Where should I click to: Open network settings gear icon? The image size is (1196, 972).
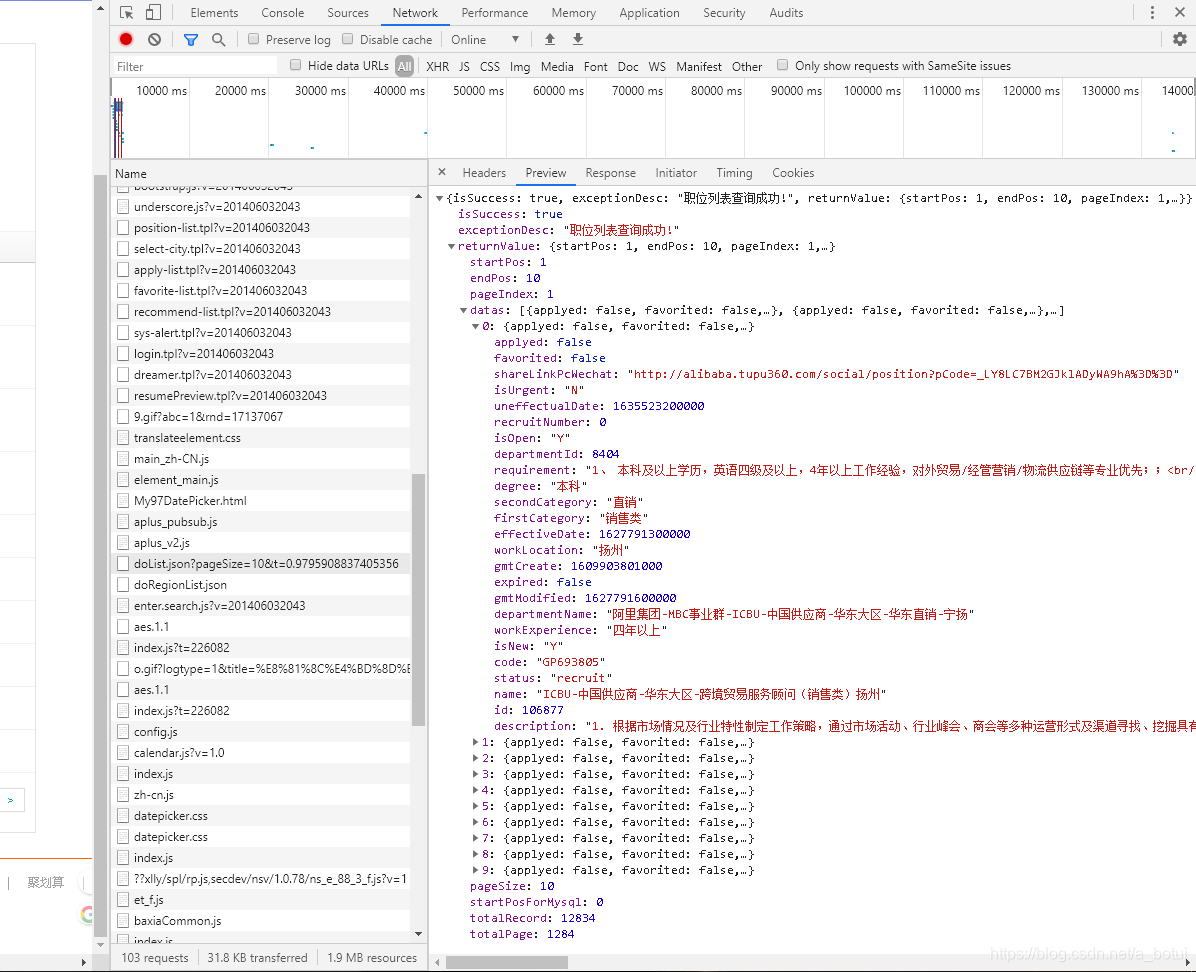(1179, 39)
